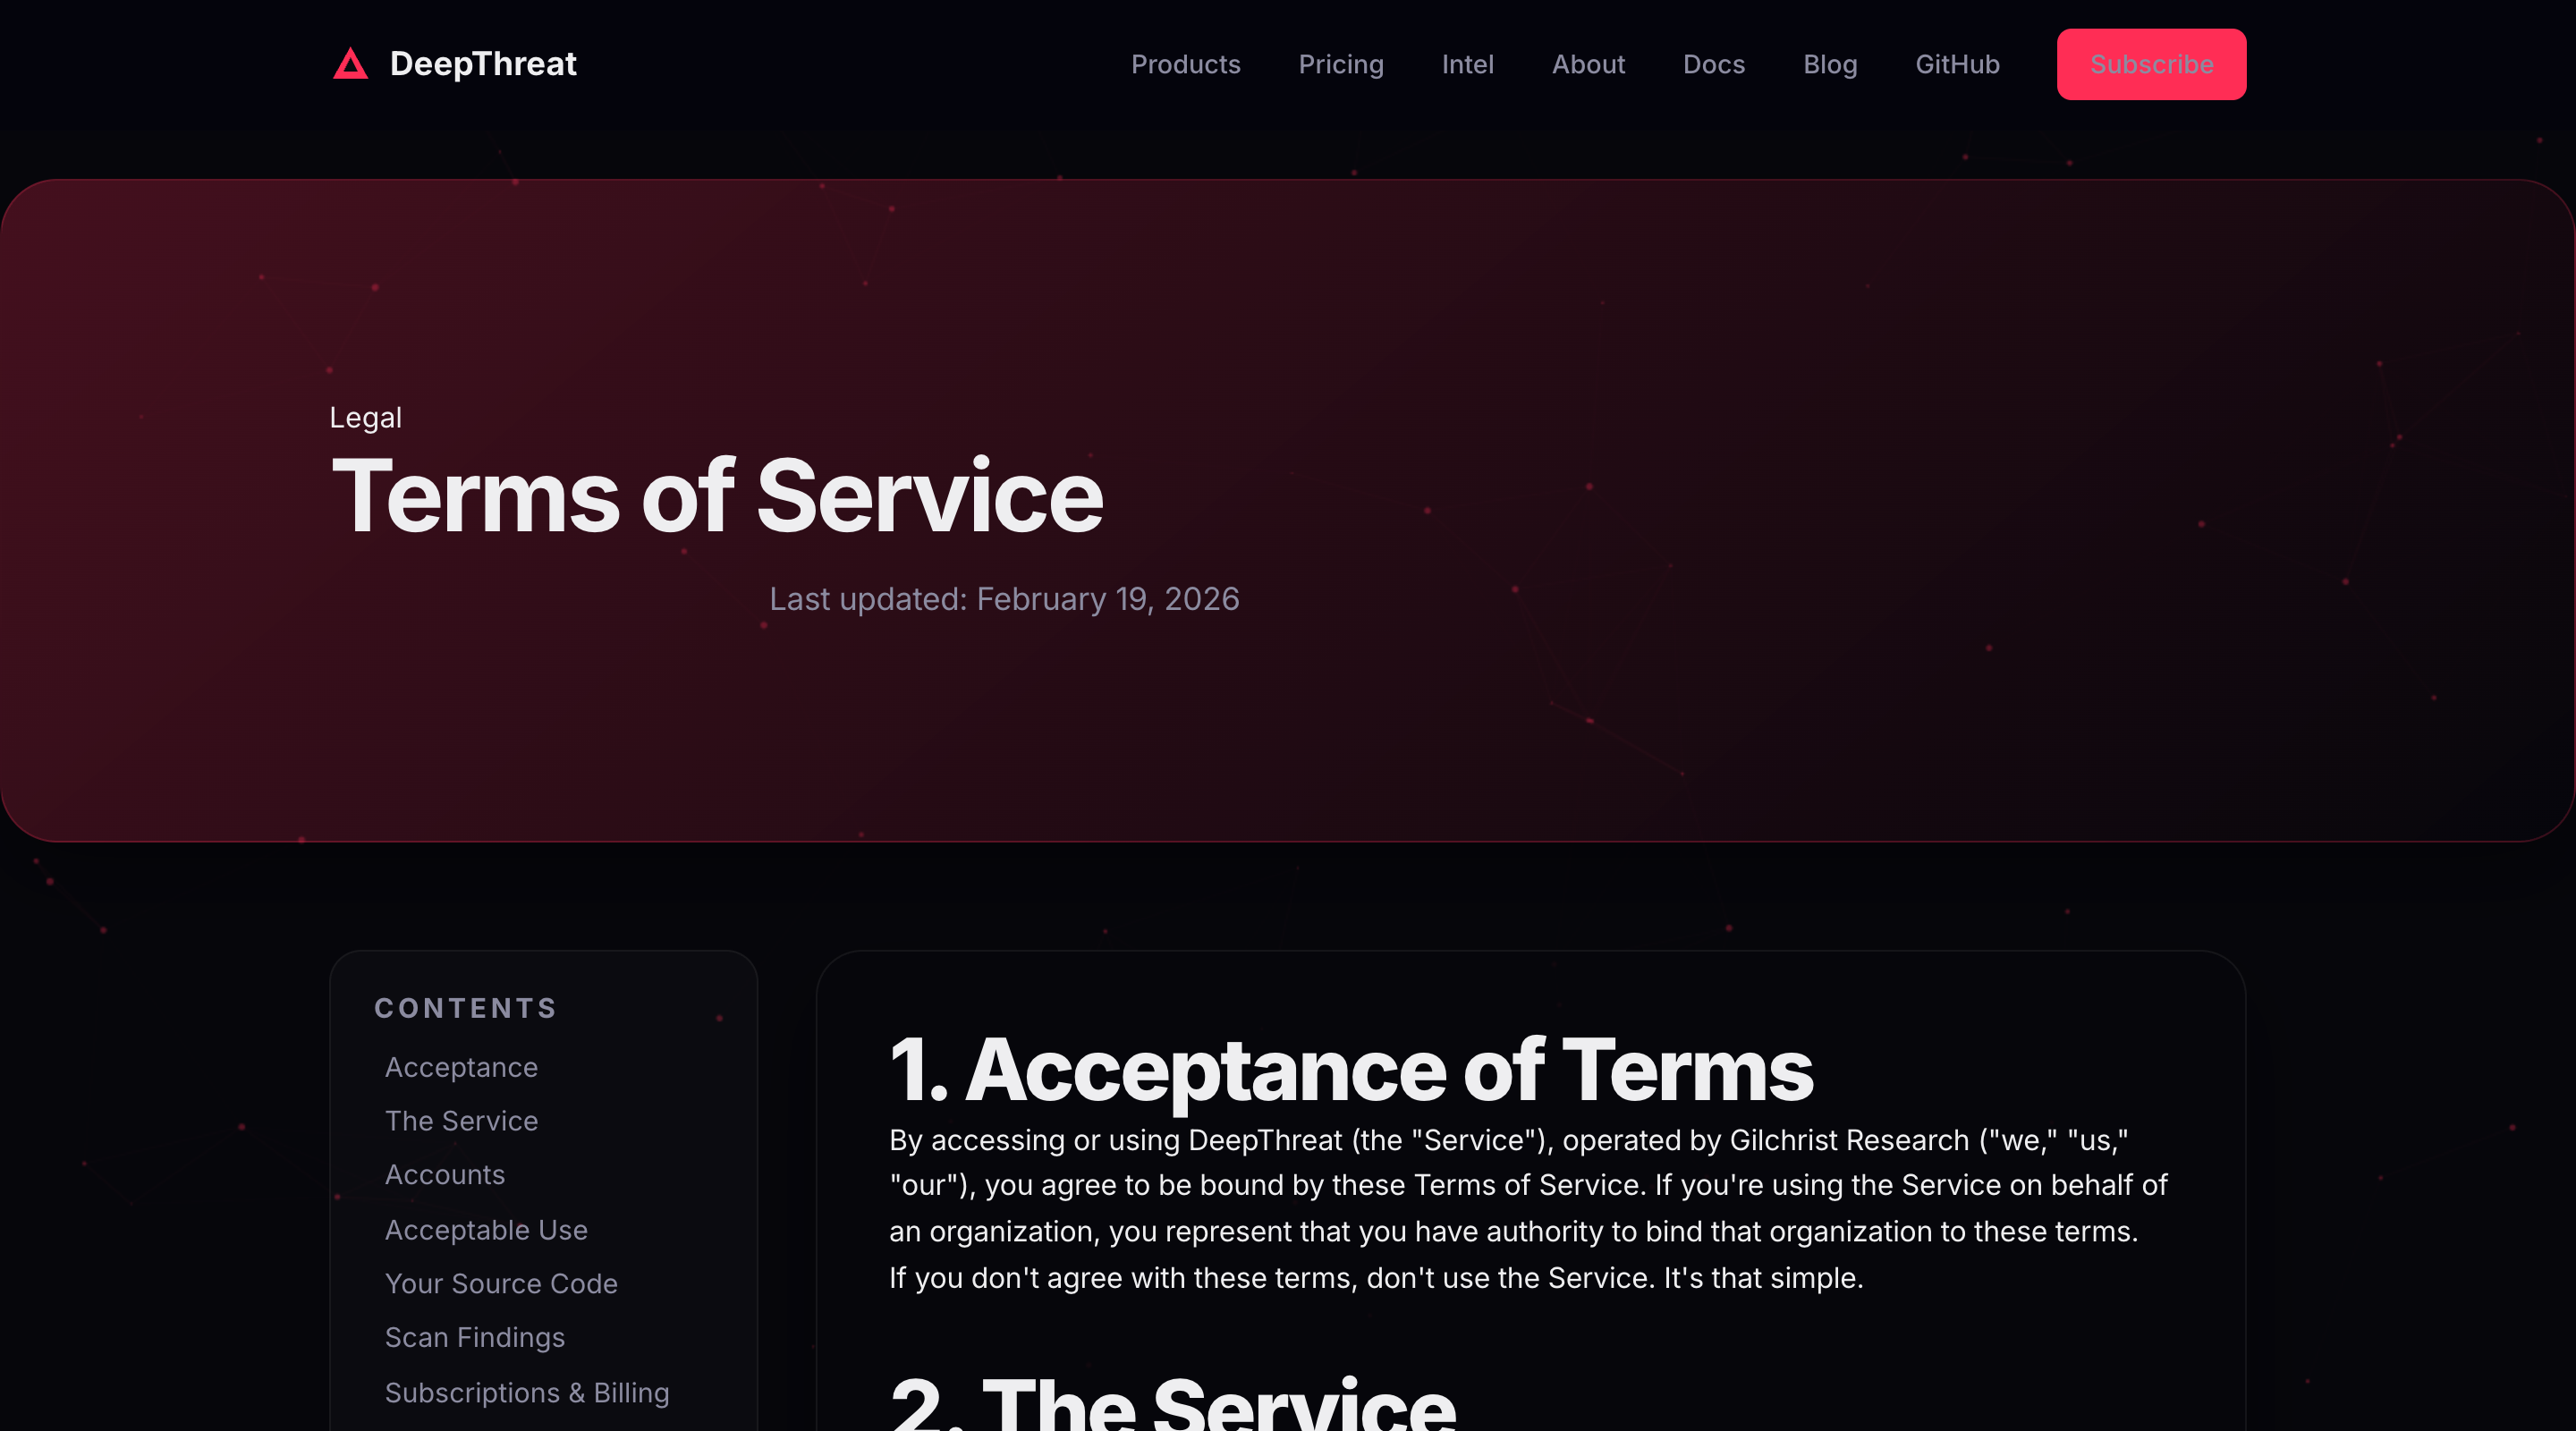Click the DeepThreat triangle logo icon
The height and width of the screenshot is (1431, 2576).
[350, 64]
